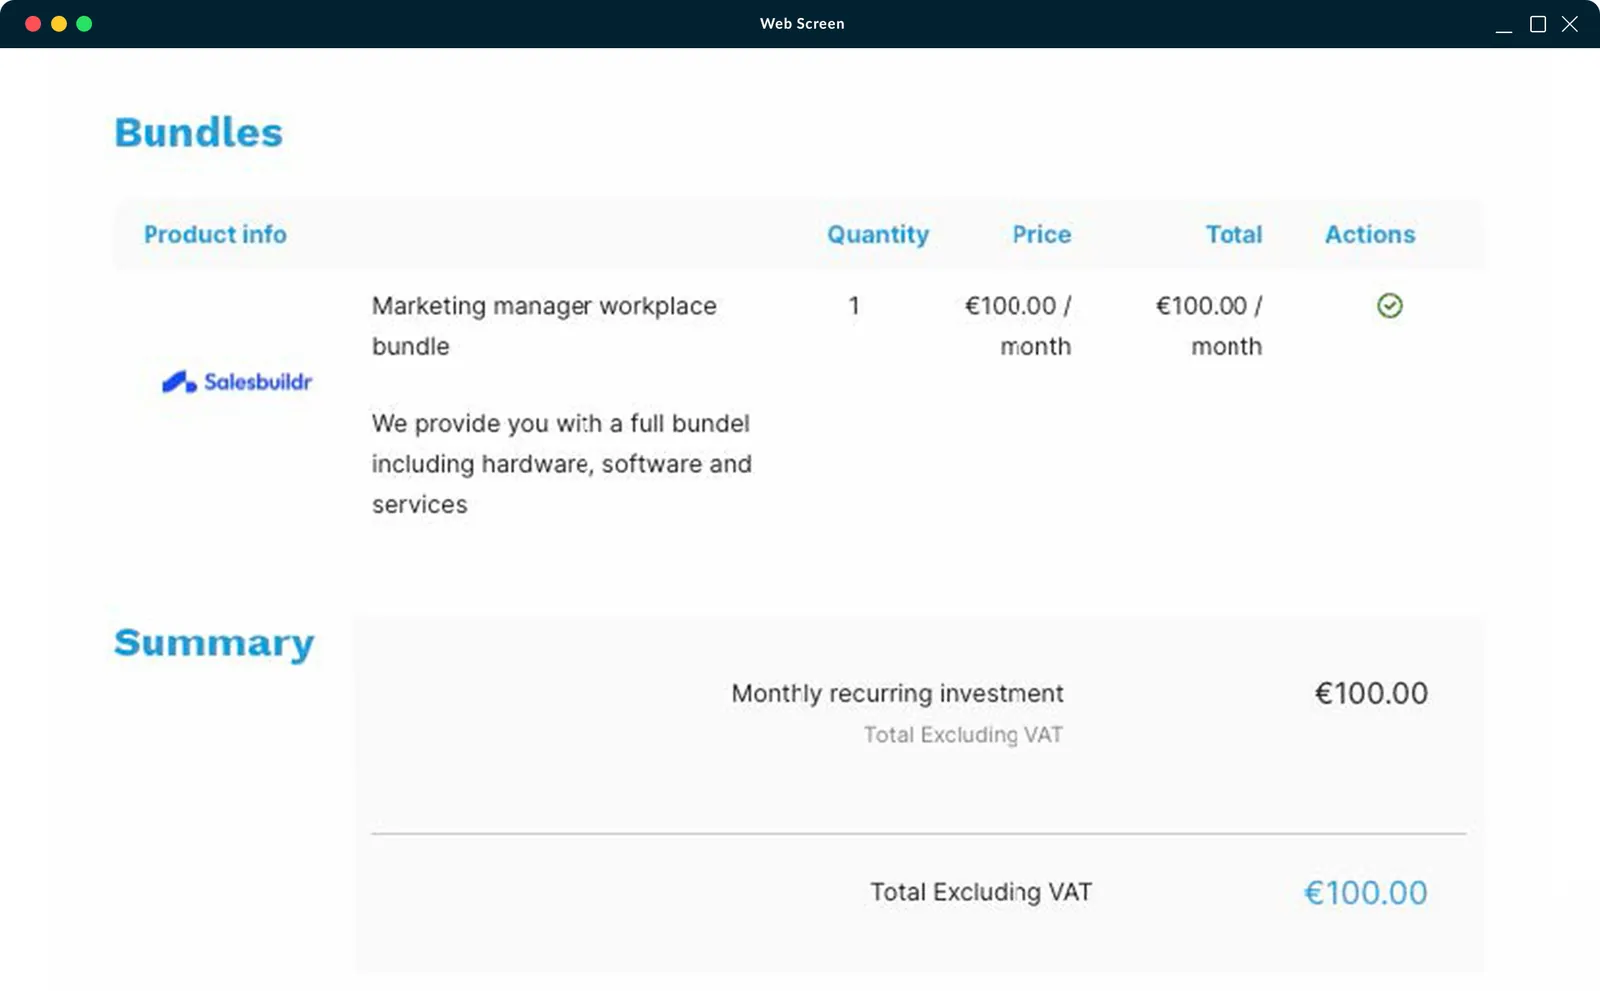Click the blue €100.00 total amount
This screenshot has width=1600, height=991.
click(1366, 892)
